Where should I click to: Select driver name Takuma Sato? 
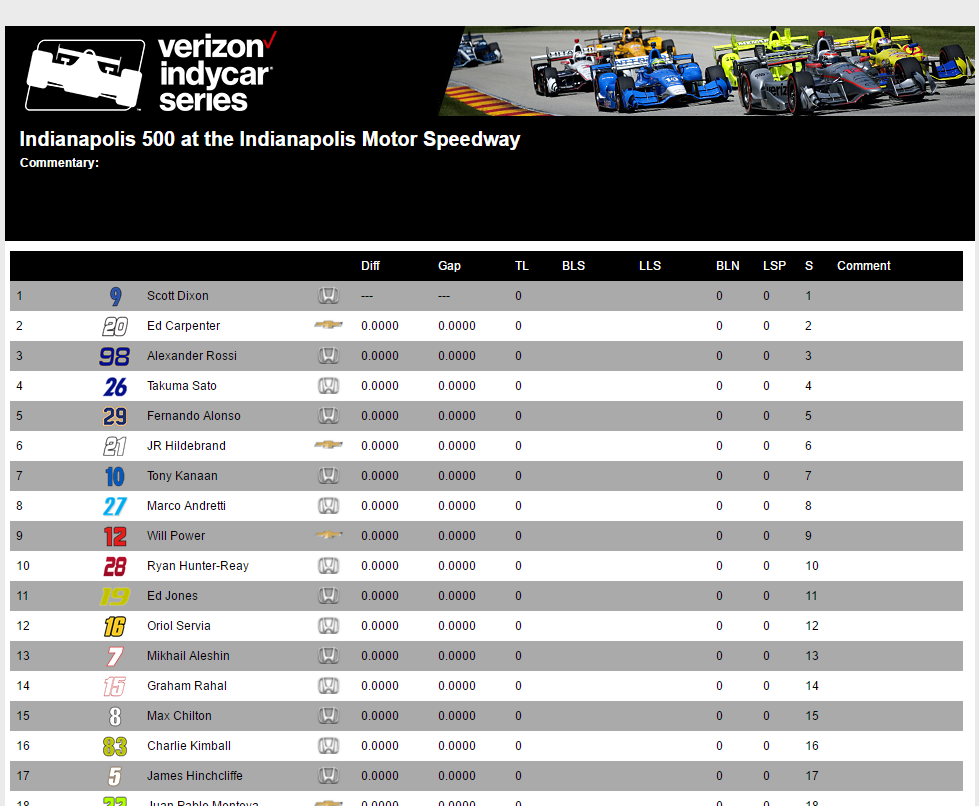(182, 386)
